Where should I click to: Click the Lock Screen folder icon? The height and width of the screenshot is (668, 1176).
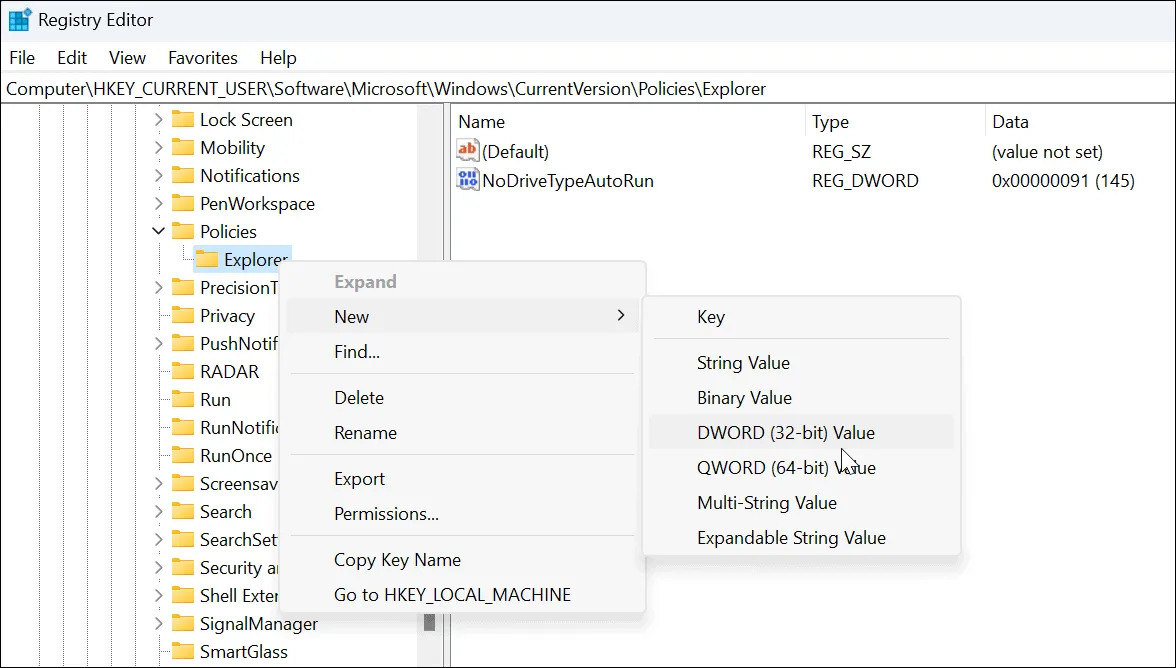tap(183, 120)
